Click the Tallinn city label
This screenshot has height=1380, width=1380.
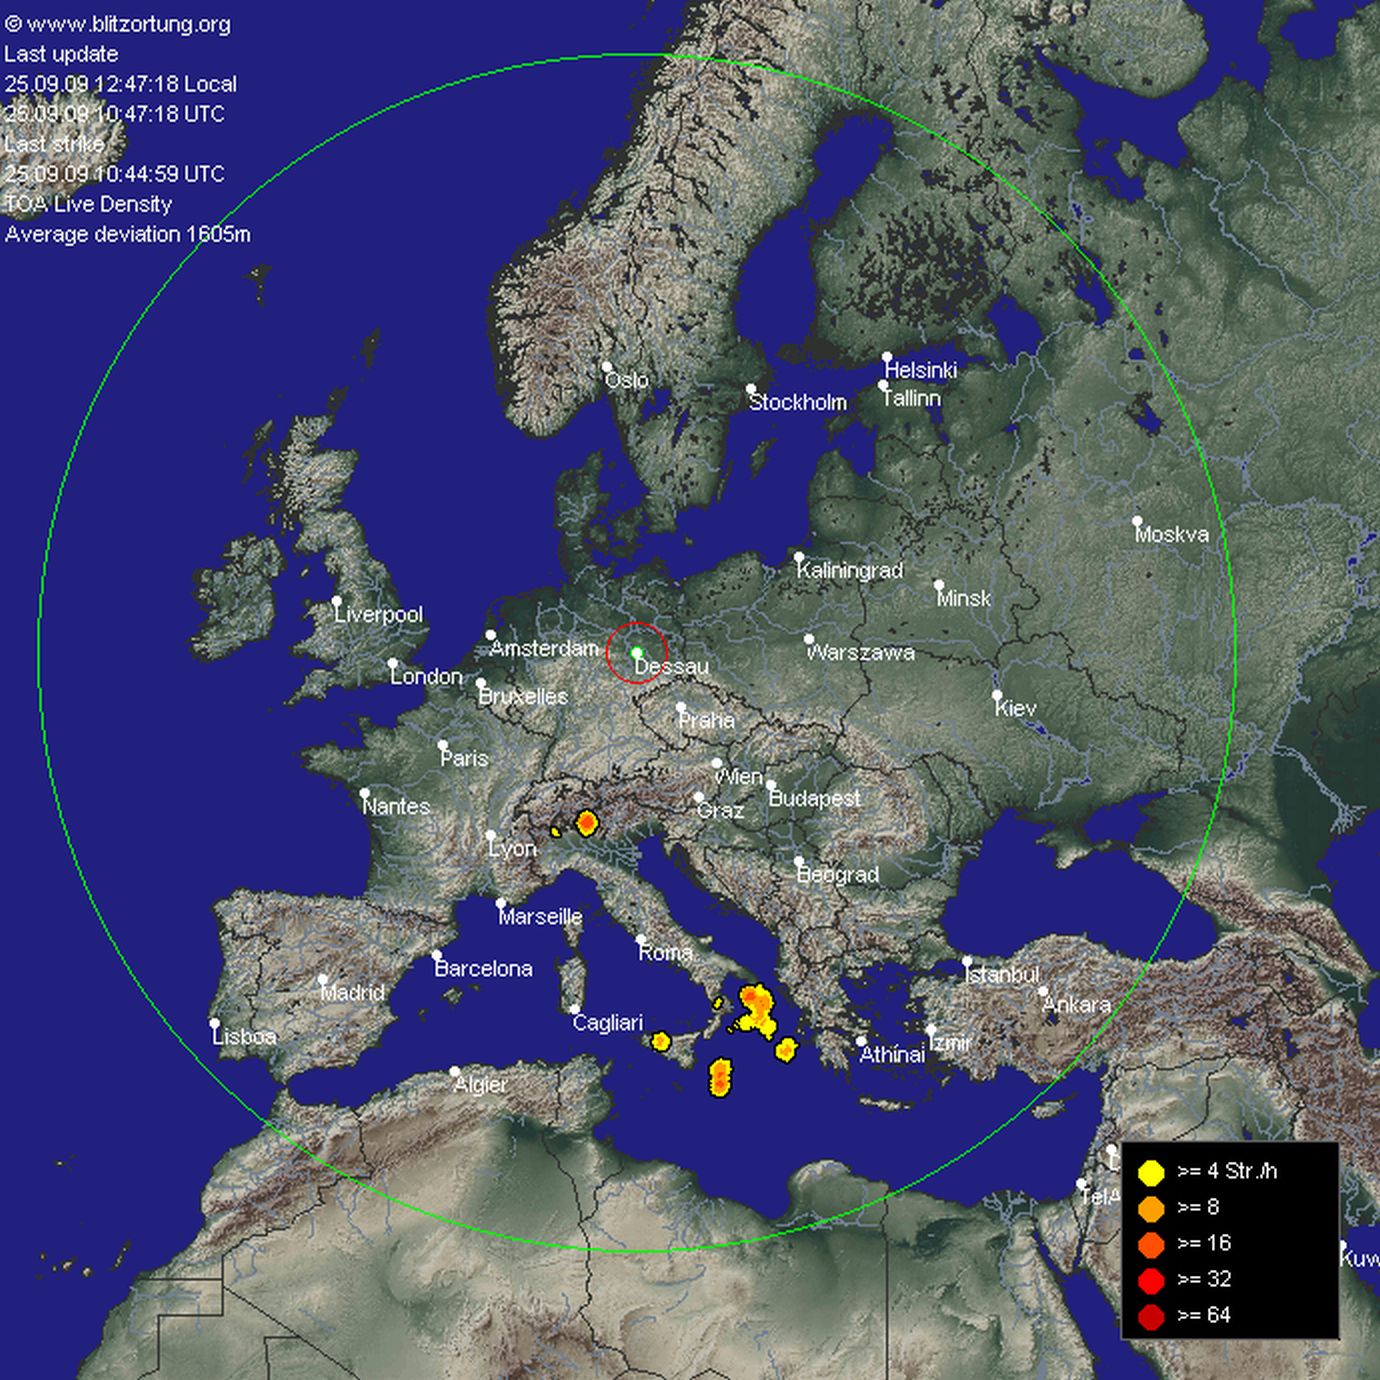912,398
